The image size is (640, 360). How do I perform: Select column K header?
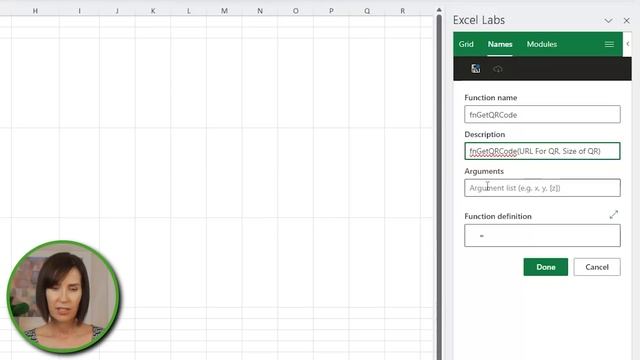click(x=153, y=11)
